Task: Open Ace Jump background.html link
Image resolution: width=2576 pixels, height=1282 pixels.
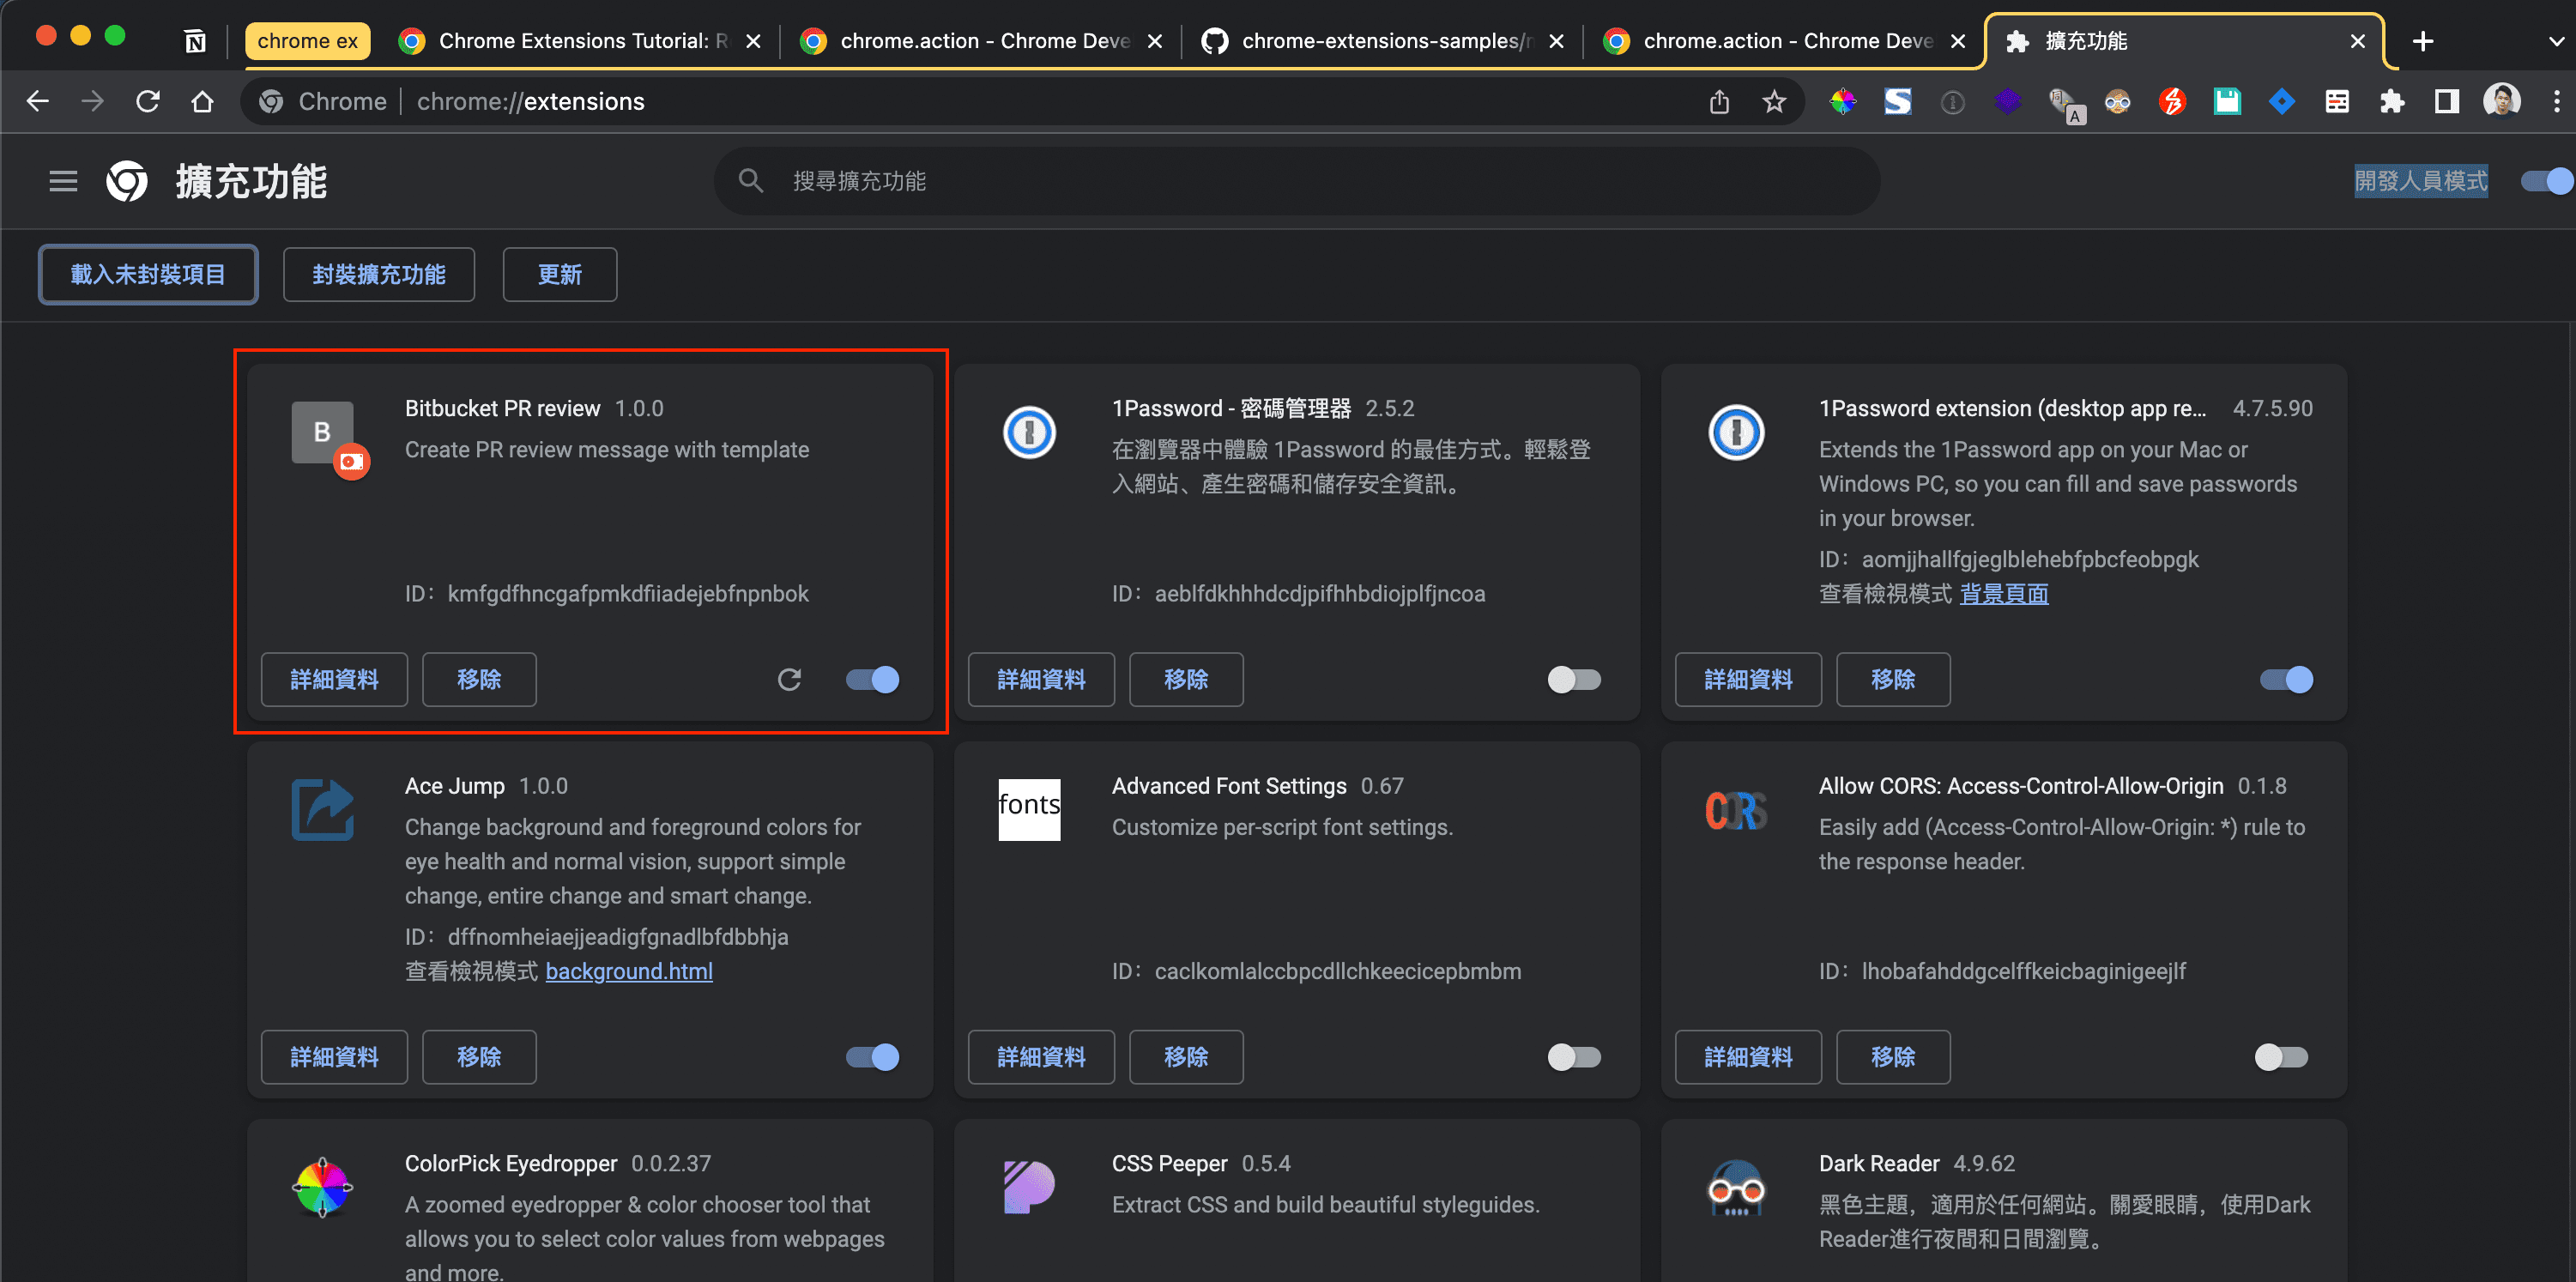Action: 628,971
